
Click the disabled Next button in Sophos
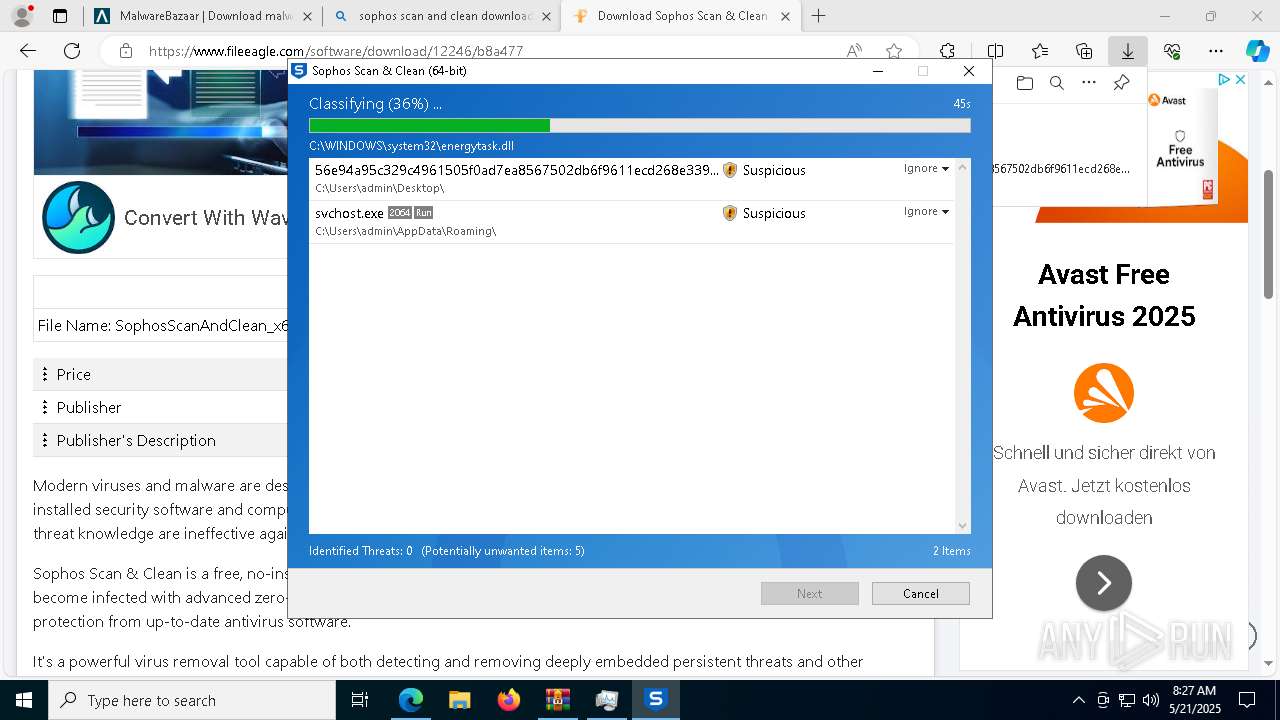[809, 593]
